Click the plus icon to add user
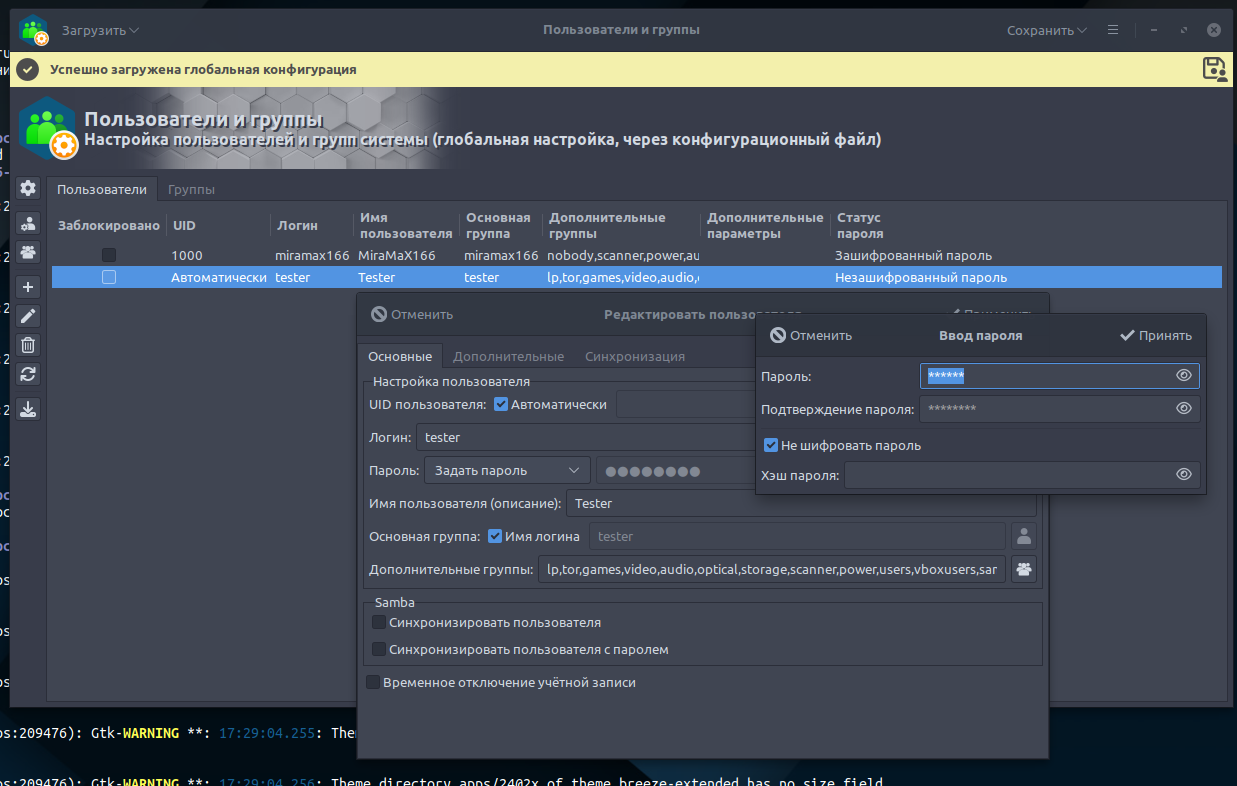 28,287
